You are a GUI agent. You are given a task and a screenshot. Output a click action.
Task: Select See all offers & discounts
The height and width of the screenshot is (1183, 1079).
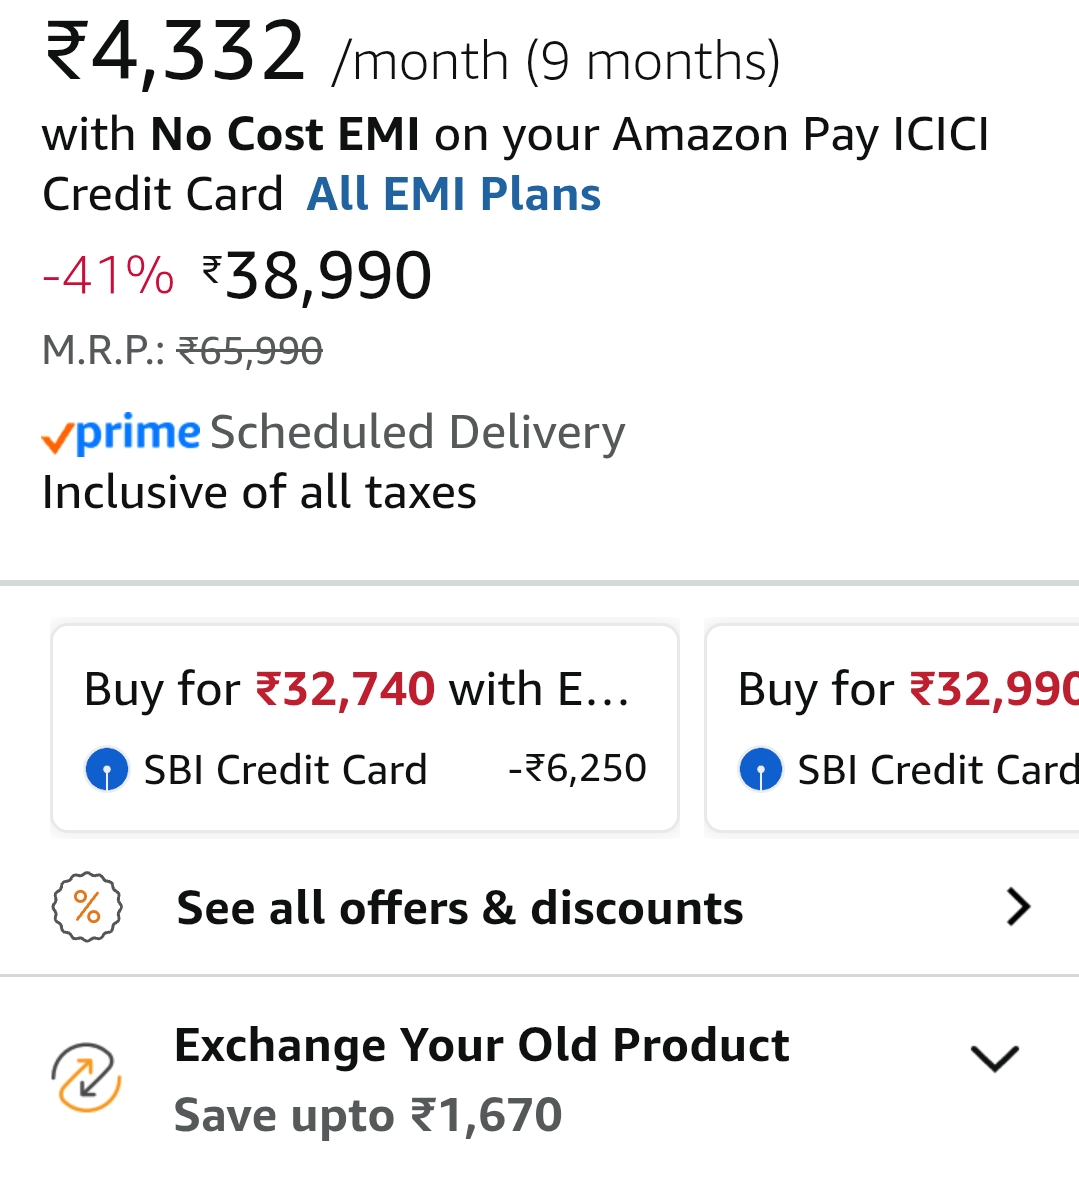click(459, 908)
